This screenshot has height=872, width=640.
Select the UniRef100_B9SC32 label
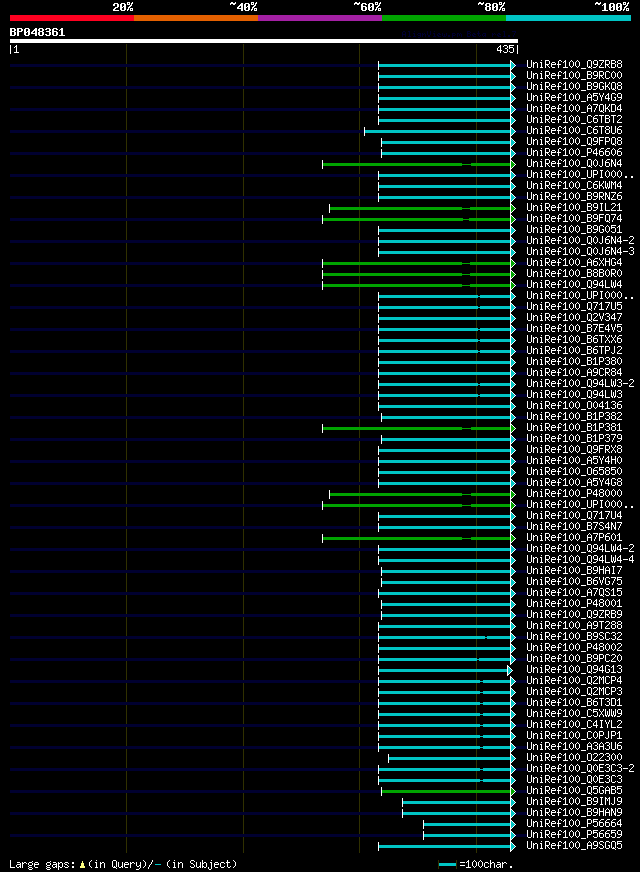tap(574, 637)
